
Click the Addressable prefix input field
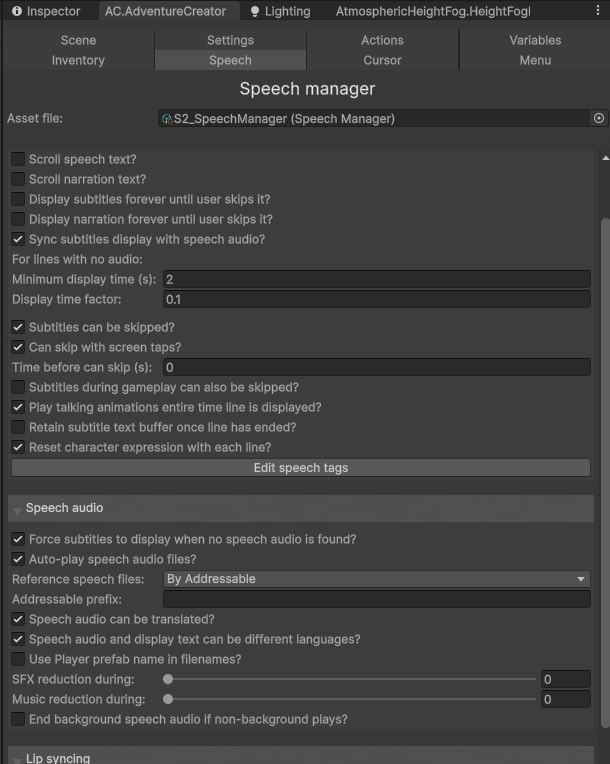[x=376, y=599]
